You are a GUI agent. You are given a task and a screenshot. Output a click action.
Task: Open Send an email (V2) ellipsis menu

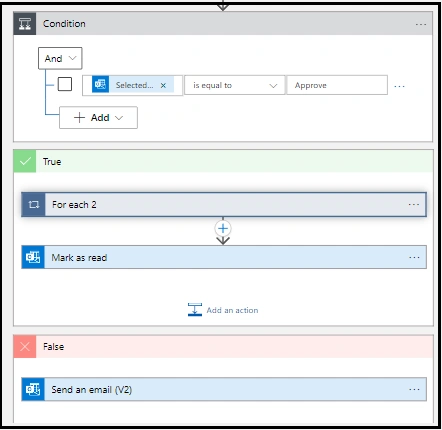(414, 389)
